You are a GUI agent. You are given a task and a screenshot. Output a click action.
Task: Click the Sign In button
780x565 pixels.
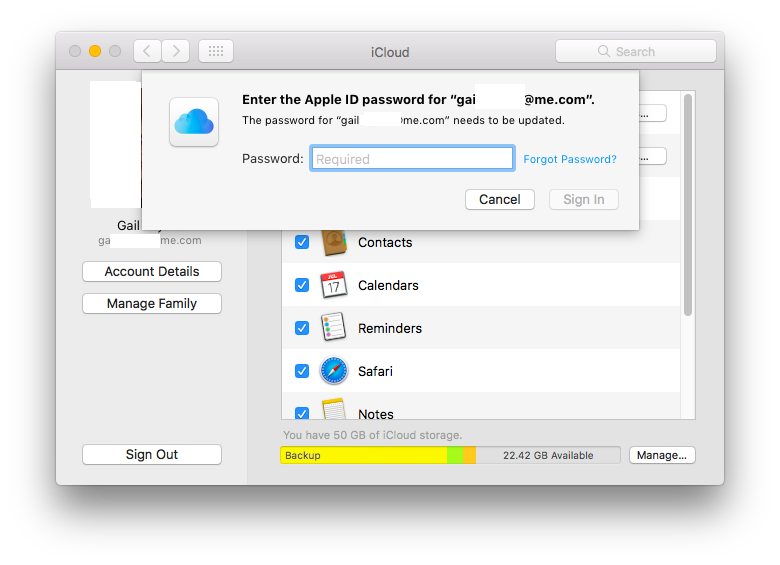tap(584, 199)
